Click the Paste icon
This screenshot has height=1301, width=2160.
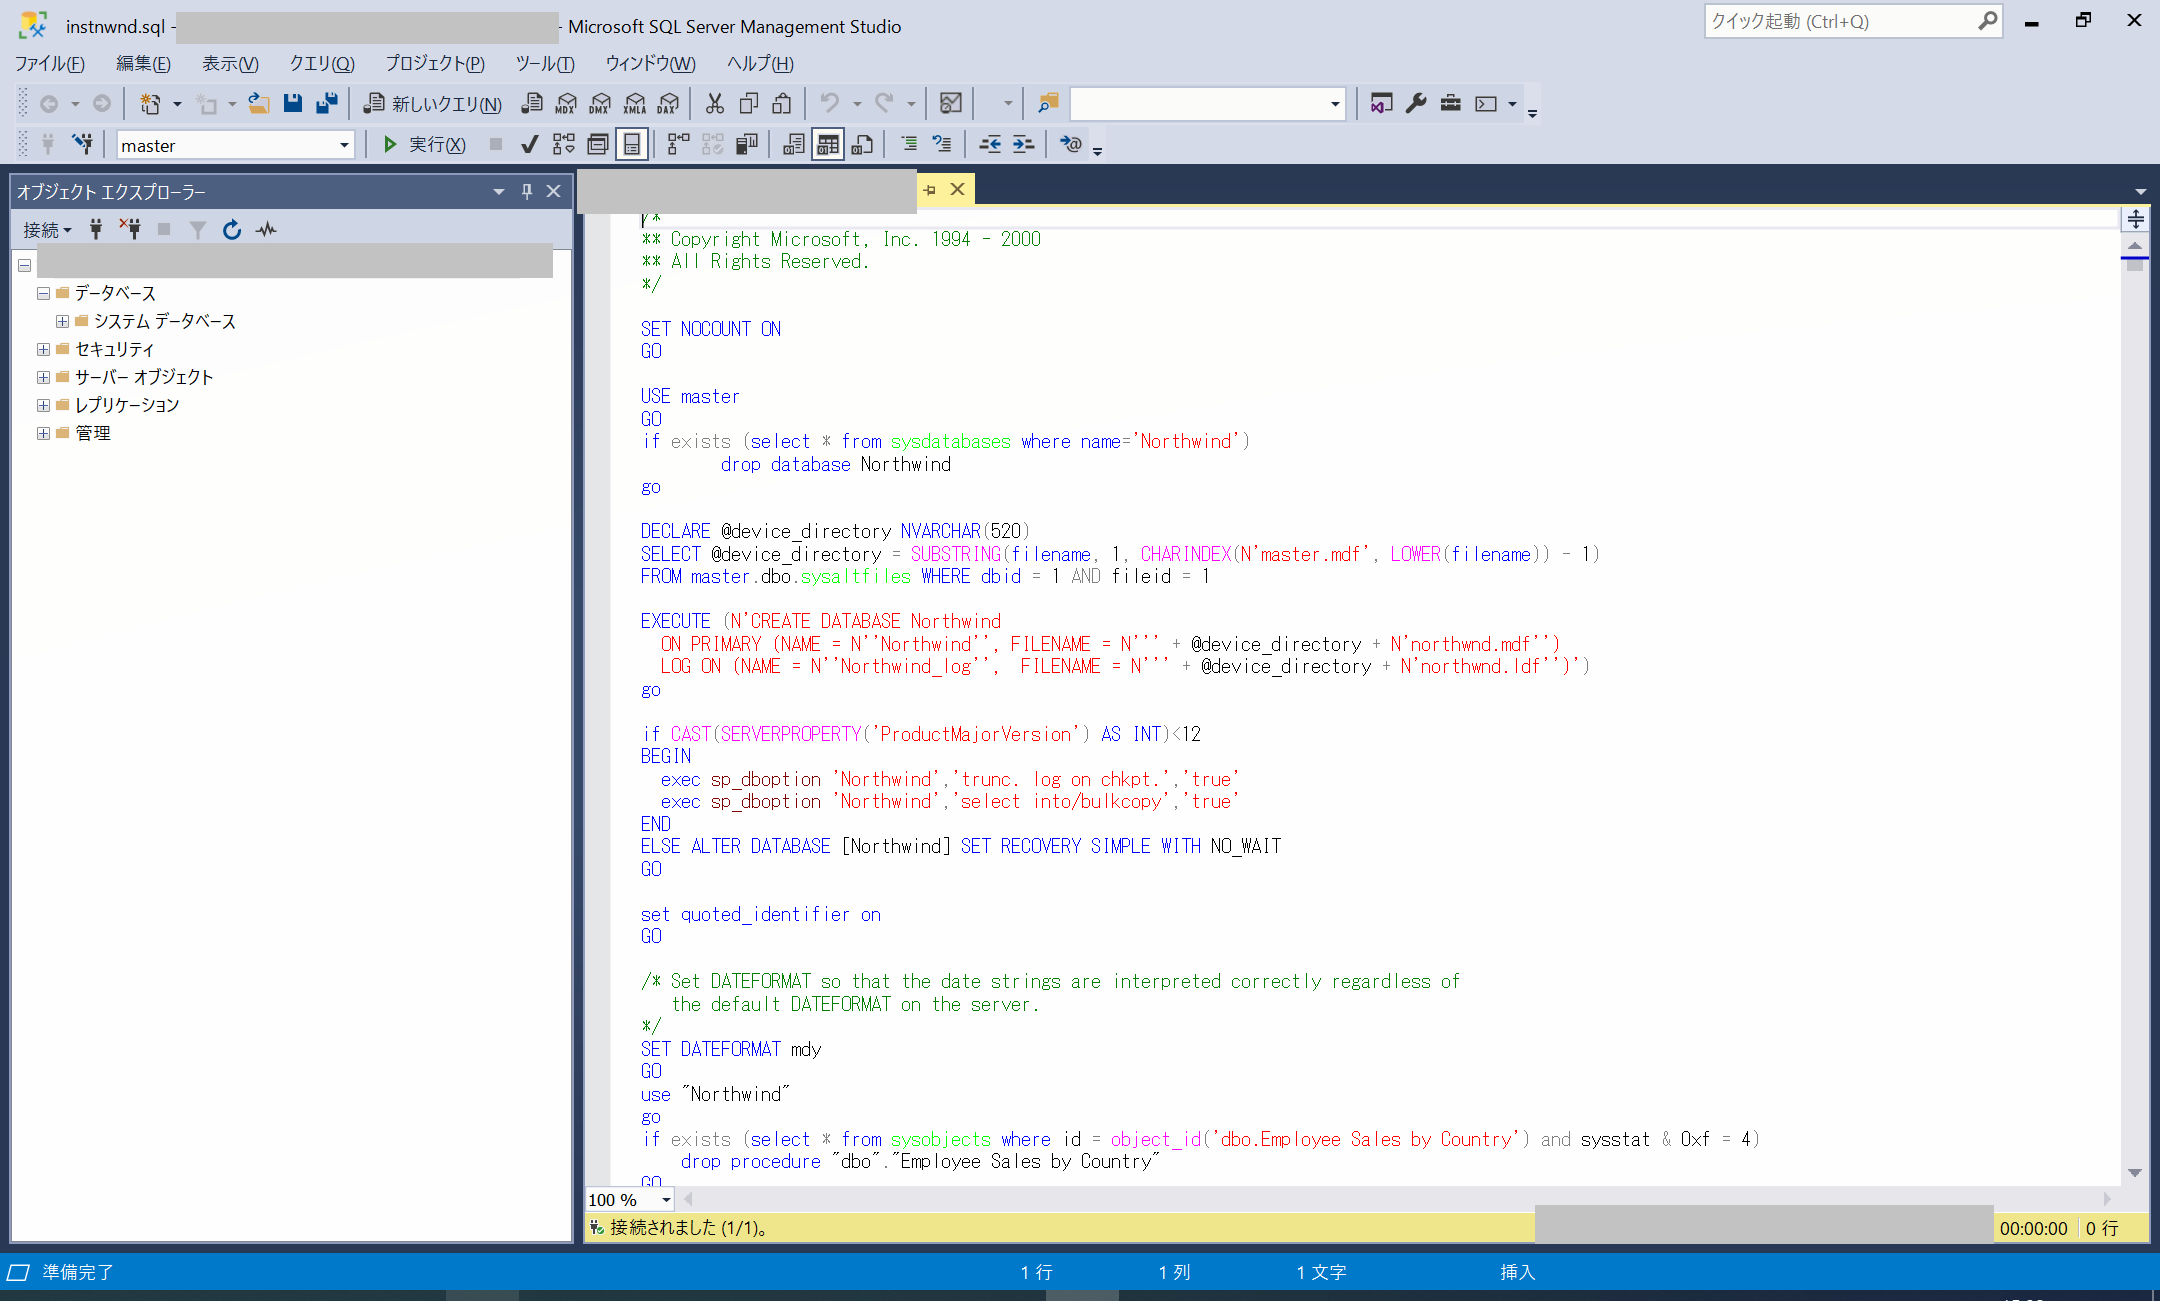click(x=783, y=103)
